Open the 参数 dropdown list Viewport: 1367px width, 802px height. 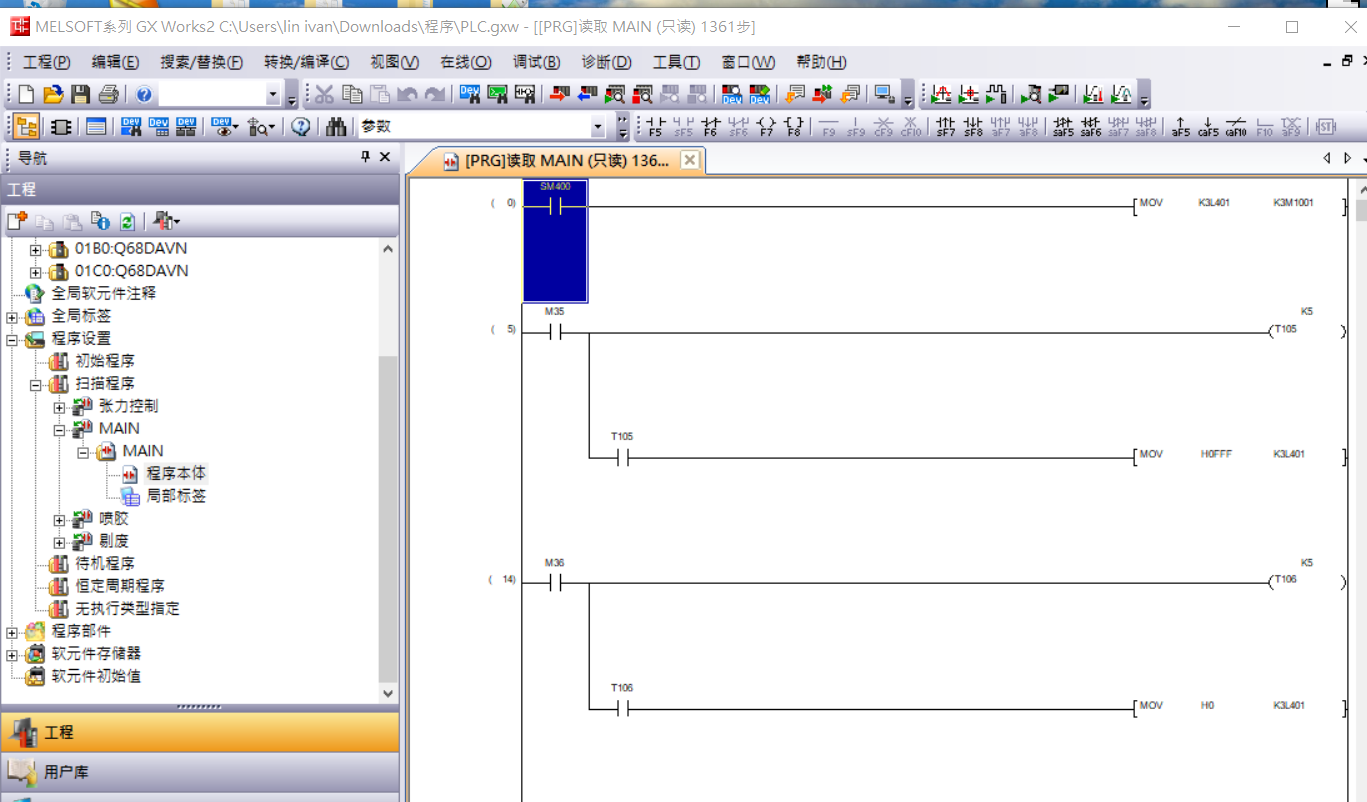598,127
